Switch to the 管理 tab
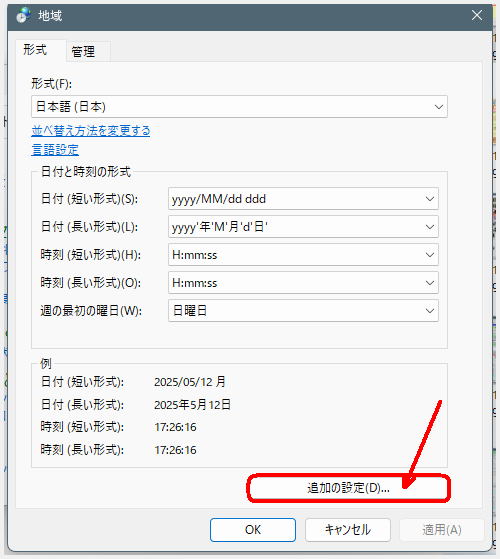500x559 pixels. click(x=83, y=52)
